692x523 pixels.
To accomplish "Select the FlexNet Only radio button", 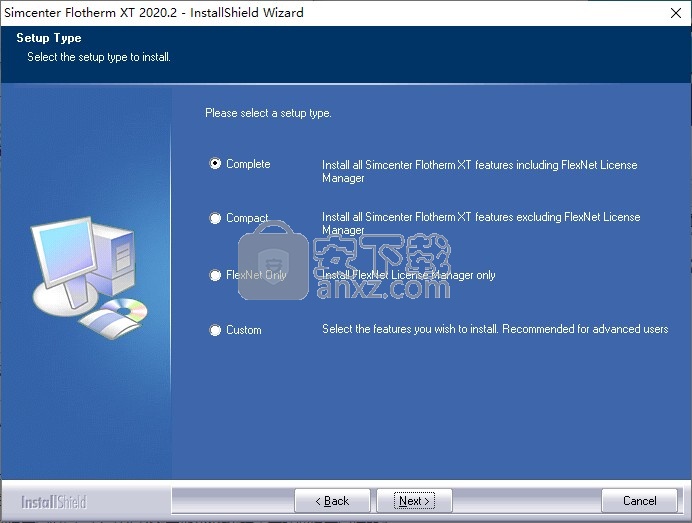I will [215, 275].
